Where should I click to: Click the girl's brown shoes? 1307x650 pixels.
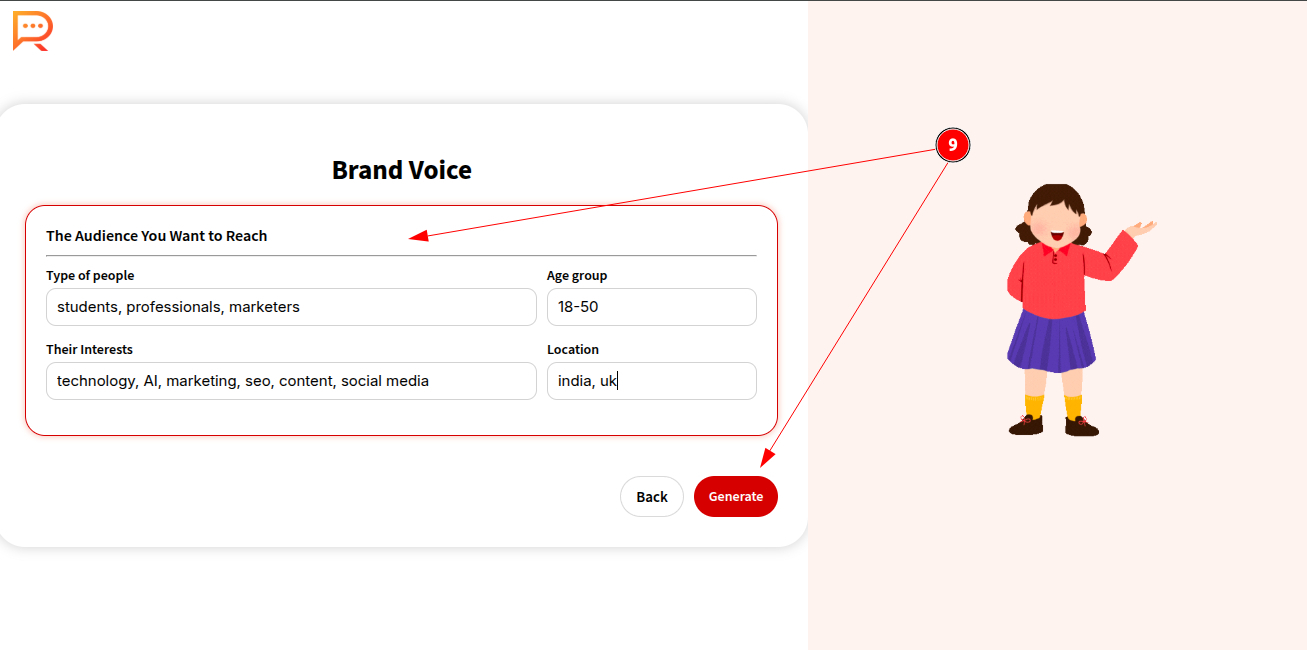(x=1053, y=426)
